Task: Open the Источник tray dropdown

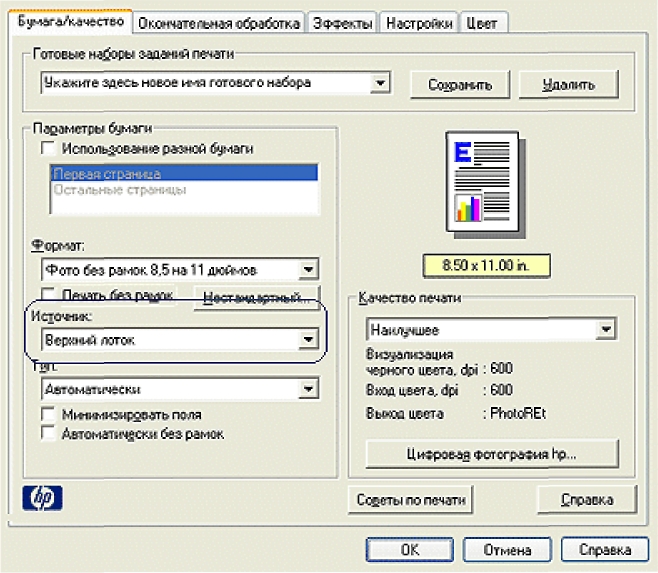Action: pos(308,341)
